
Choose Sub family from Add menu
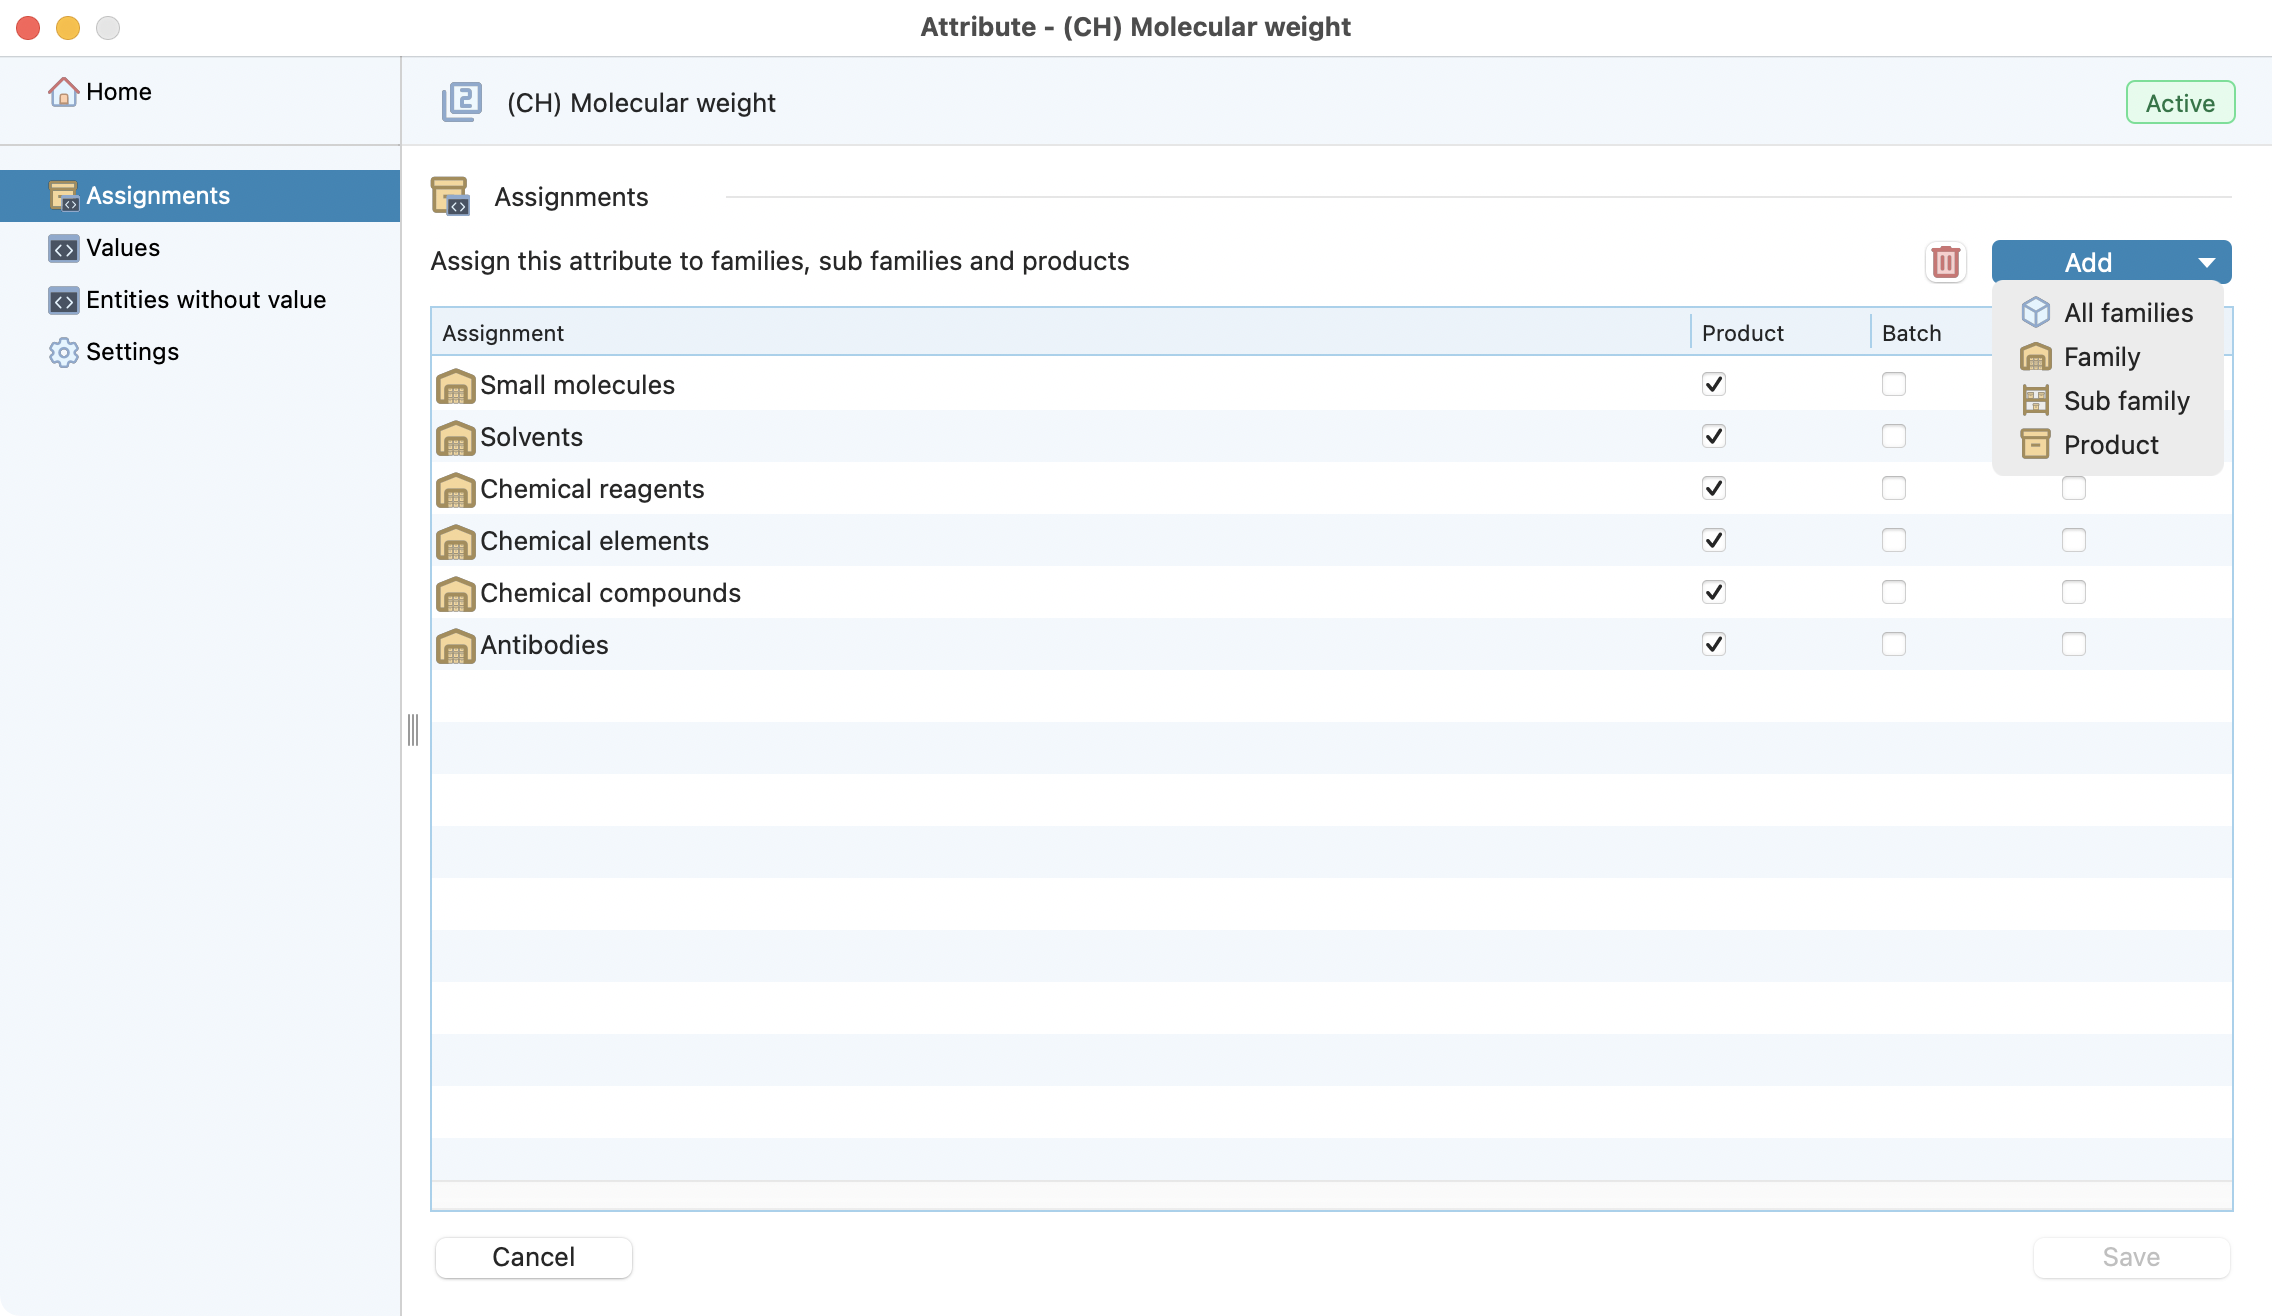coord(2126,401)
